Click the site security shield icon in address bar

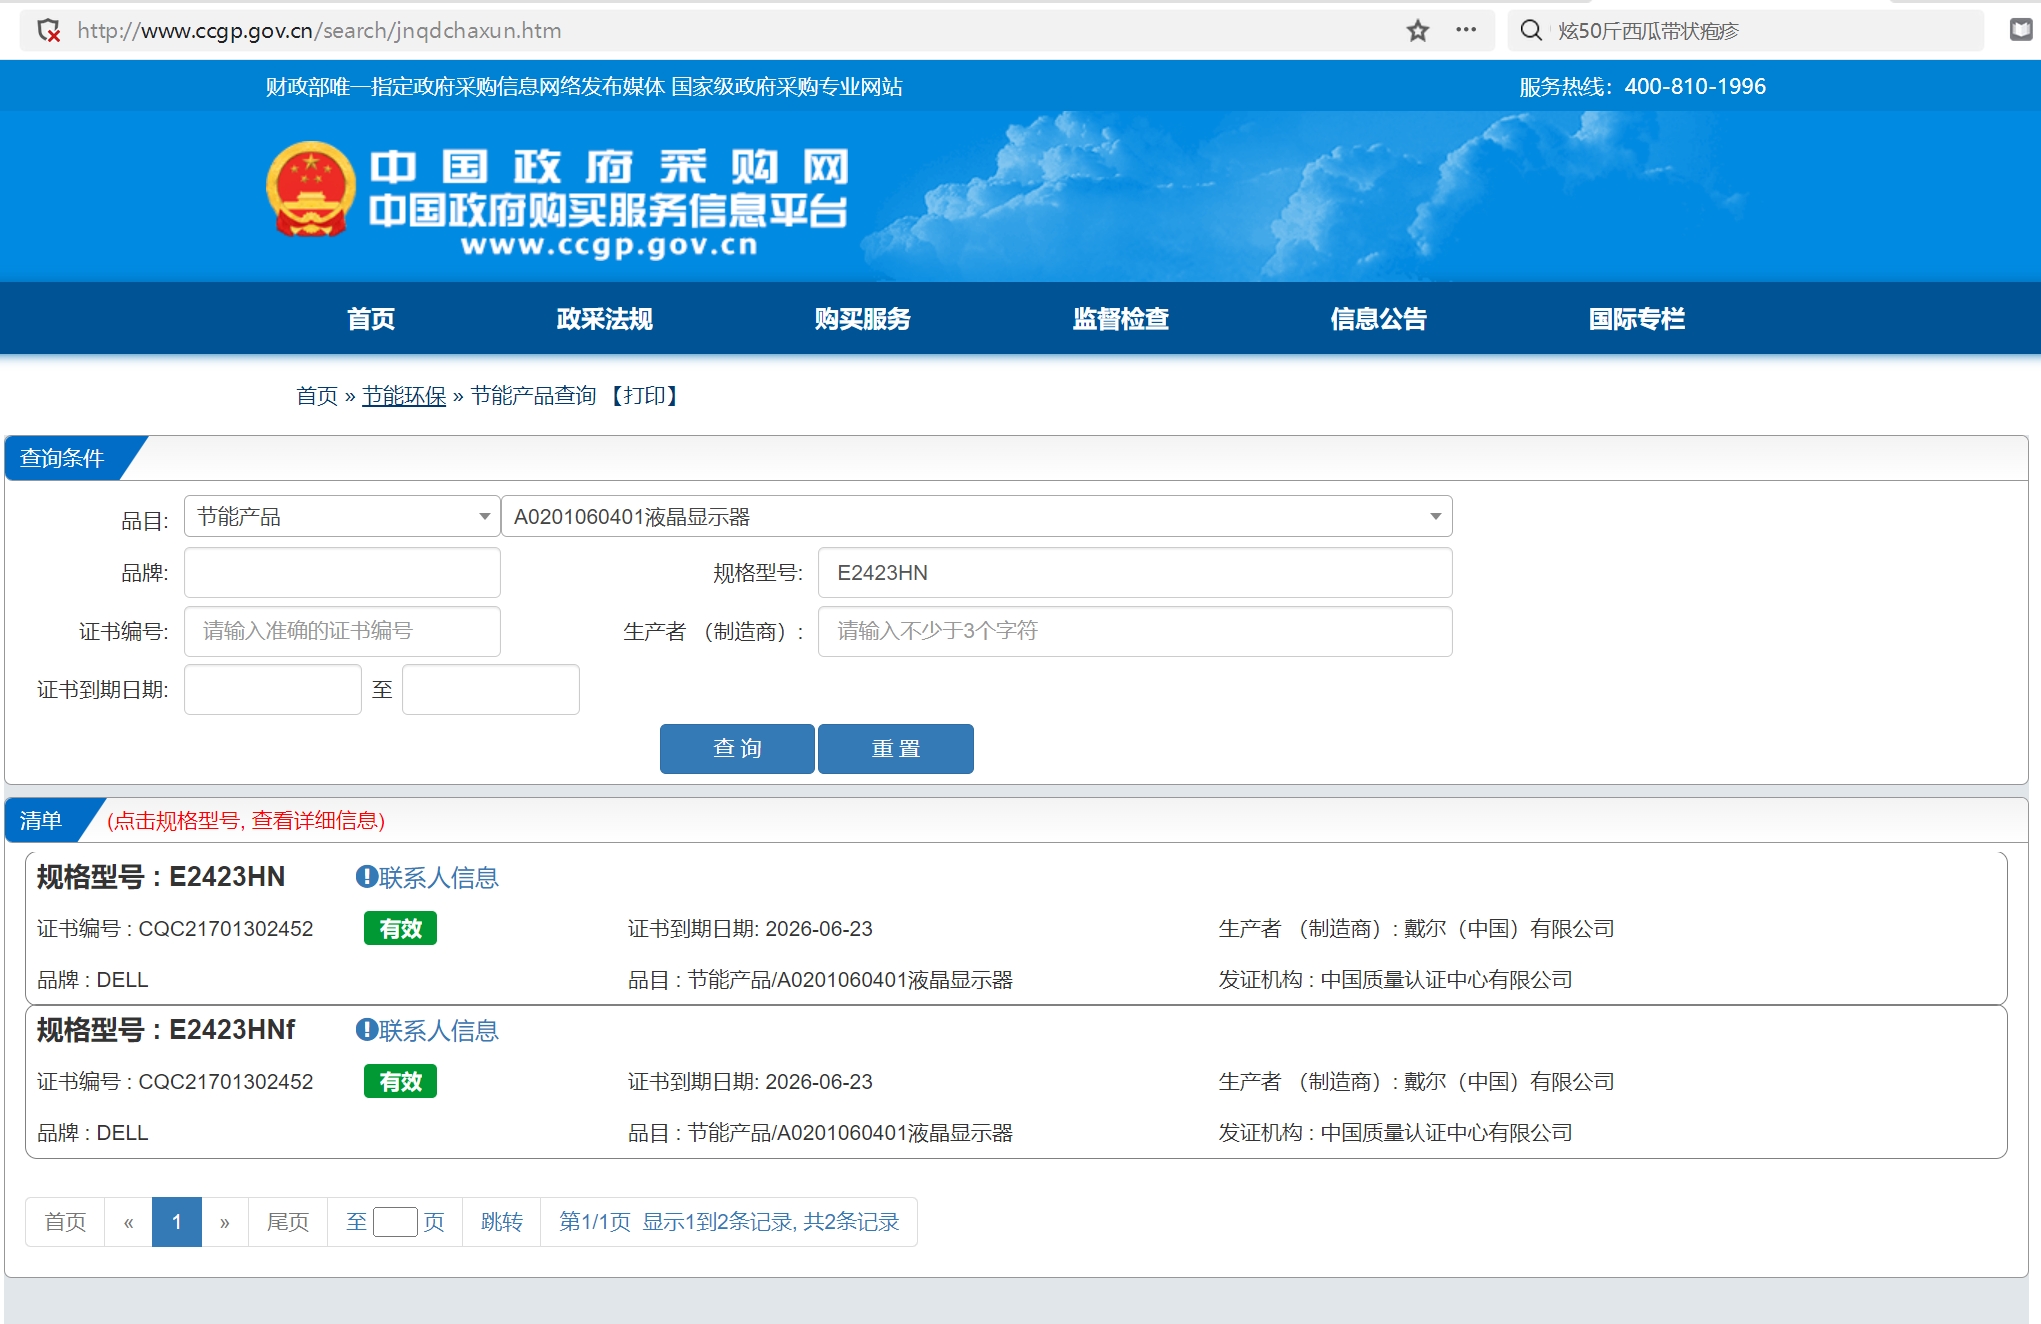(48, 31)
